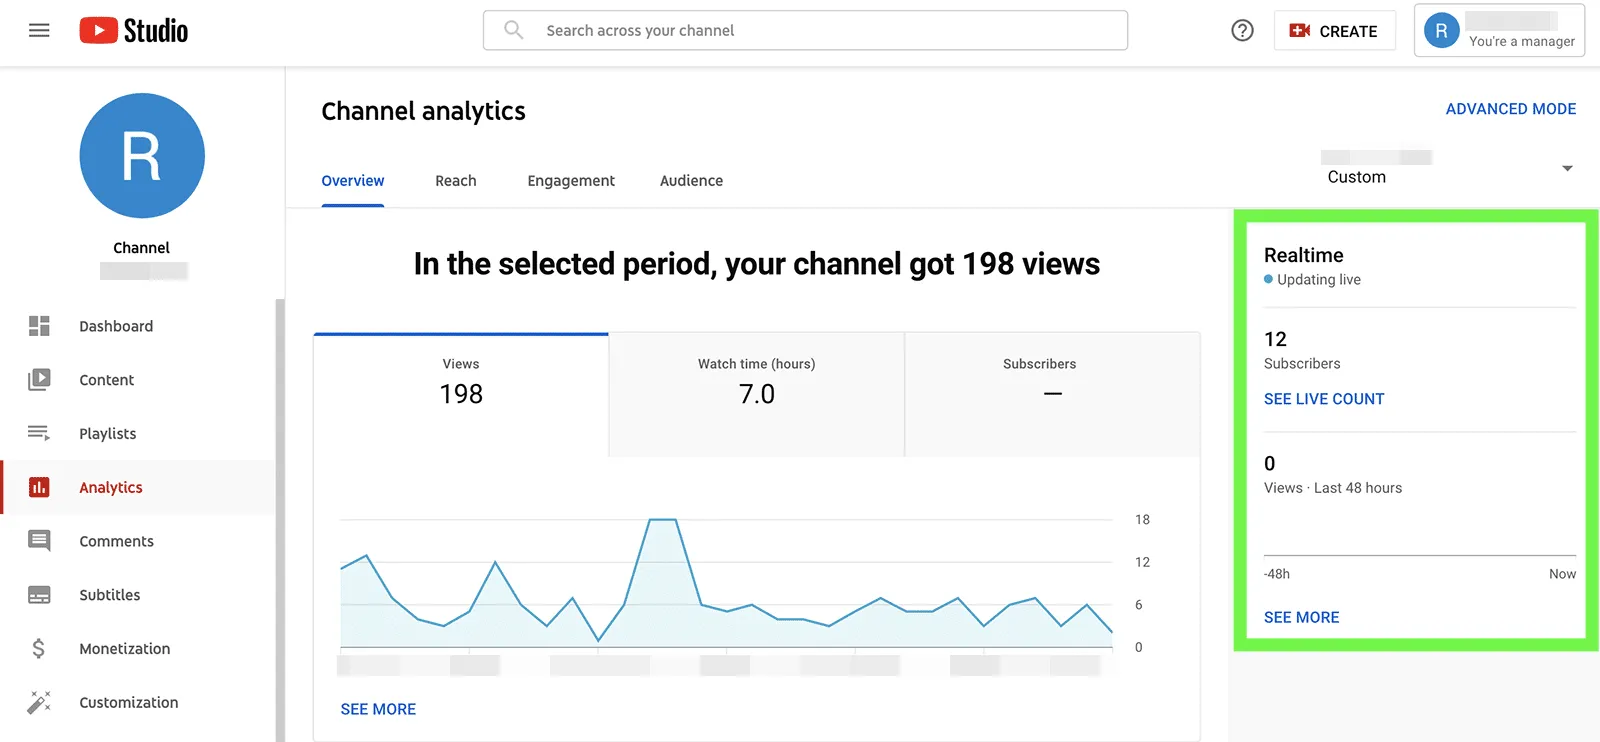The height and width of the screenshot is (742, 1600).
Task: Select the Watch time (hours) metric card
Action: click(x=756, y=394)
